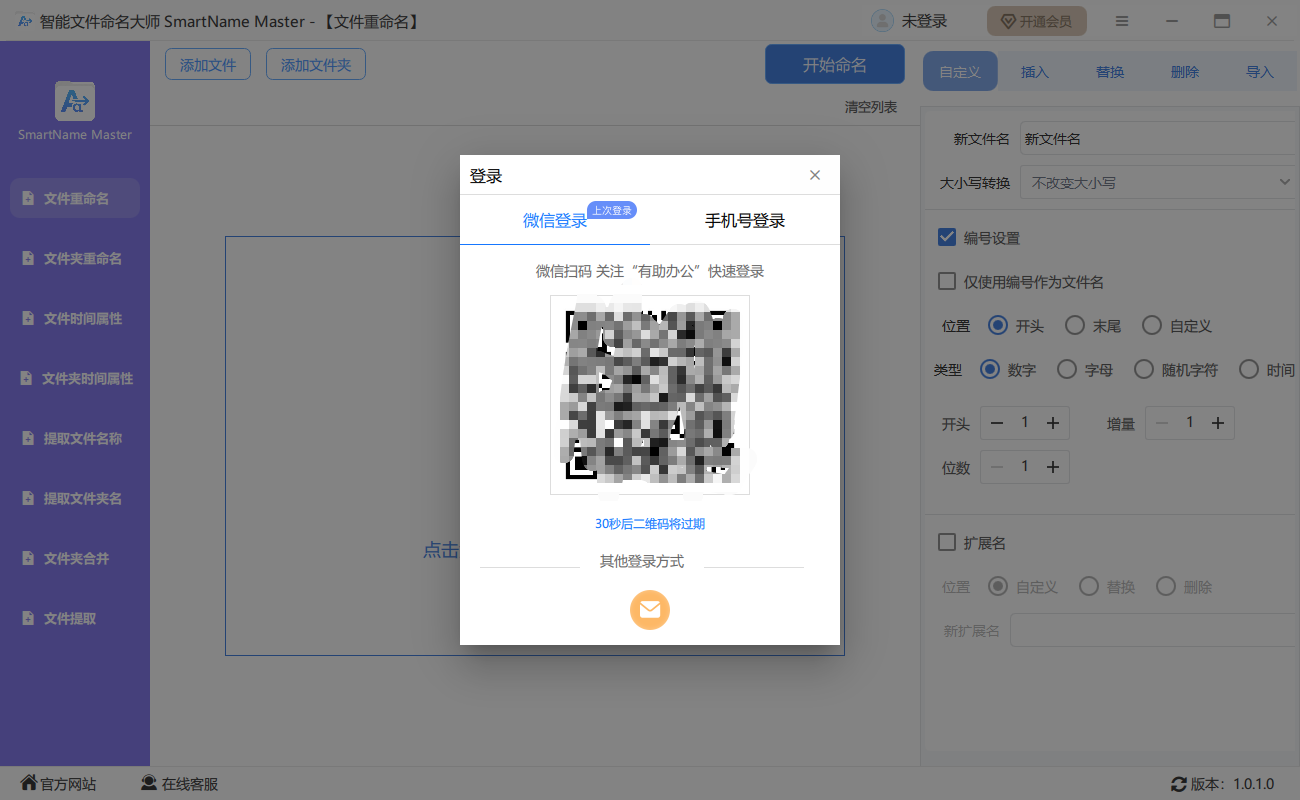Click the 添加文件夹 button

[x=316, y=65]
